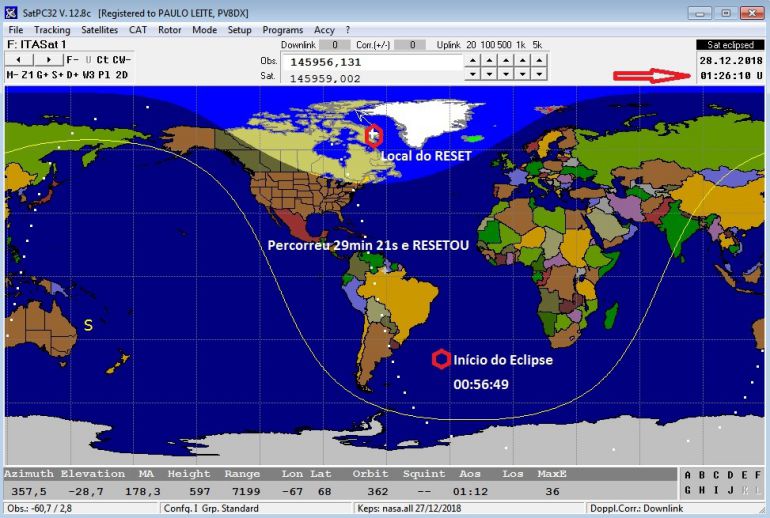Click the M- control in toolbar
The height and width of the screenshot is (518, 770).
tap(11, 75)
